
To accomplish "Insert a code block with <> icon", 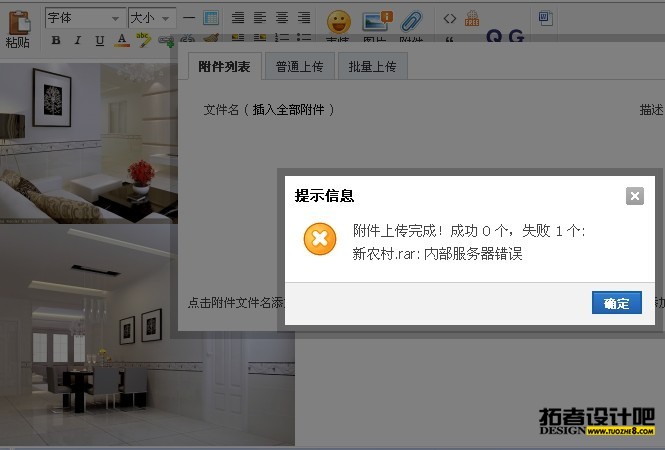I will (x=449, y=18).
